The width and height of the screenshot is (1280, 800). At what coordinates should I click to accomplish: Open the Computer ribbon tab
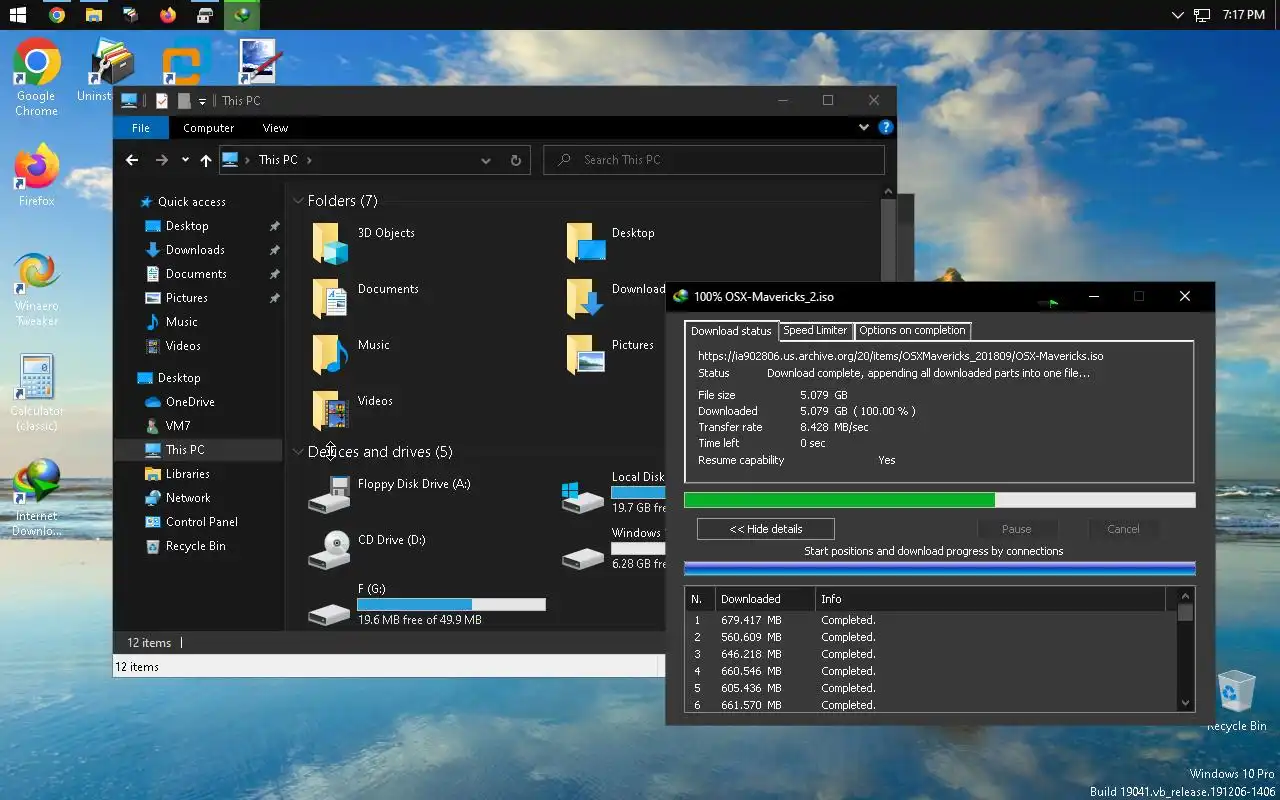point(208,128)
